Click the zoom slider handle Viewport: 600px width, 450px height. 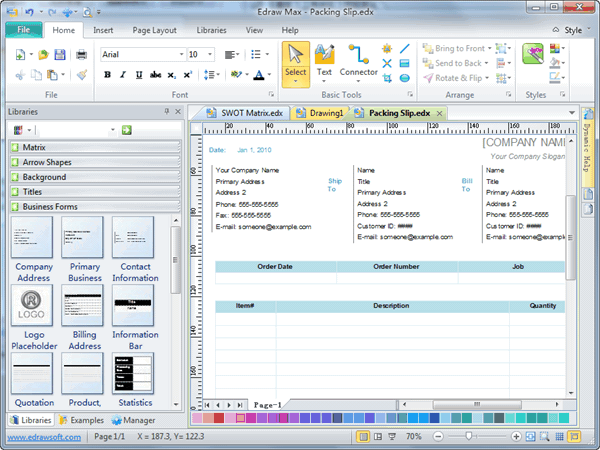click(x=471, y=437)
